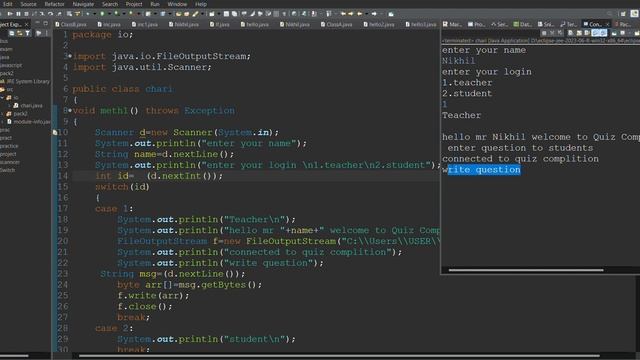Select the Java perspective icon
The width and height of the screenshot is (640, 360).
[635, 13]
